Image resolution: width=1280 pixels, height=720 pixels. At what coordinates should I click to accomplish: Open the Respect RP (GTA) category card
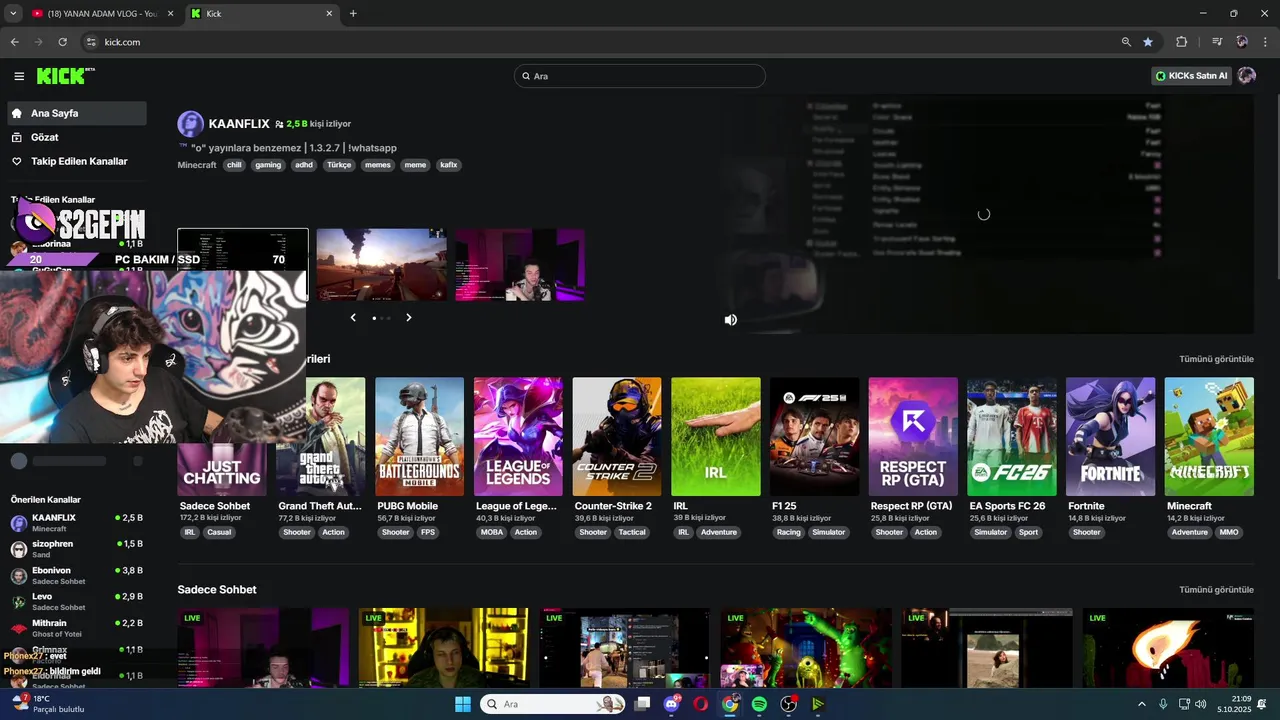coord(913,436)
